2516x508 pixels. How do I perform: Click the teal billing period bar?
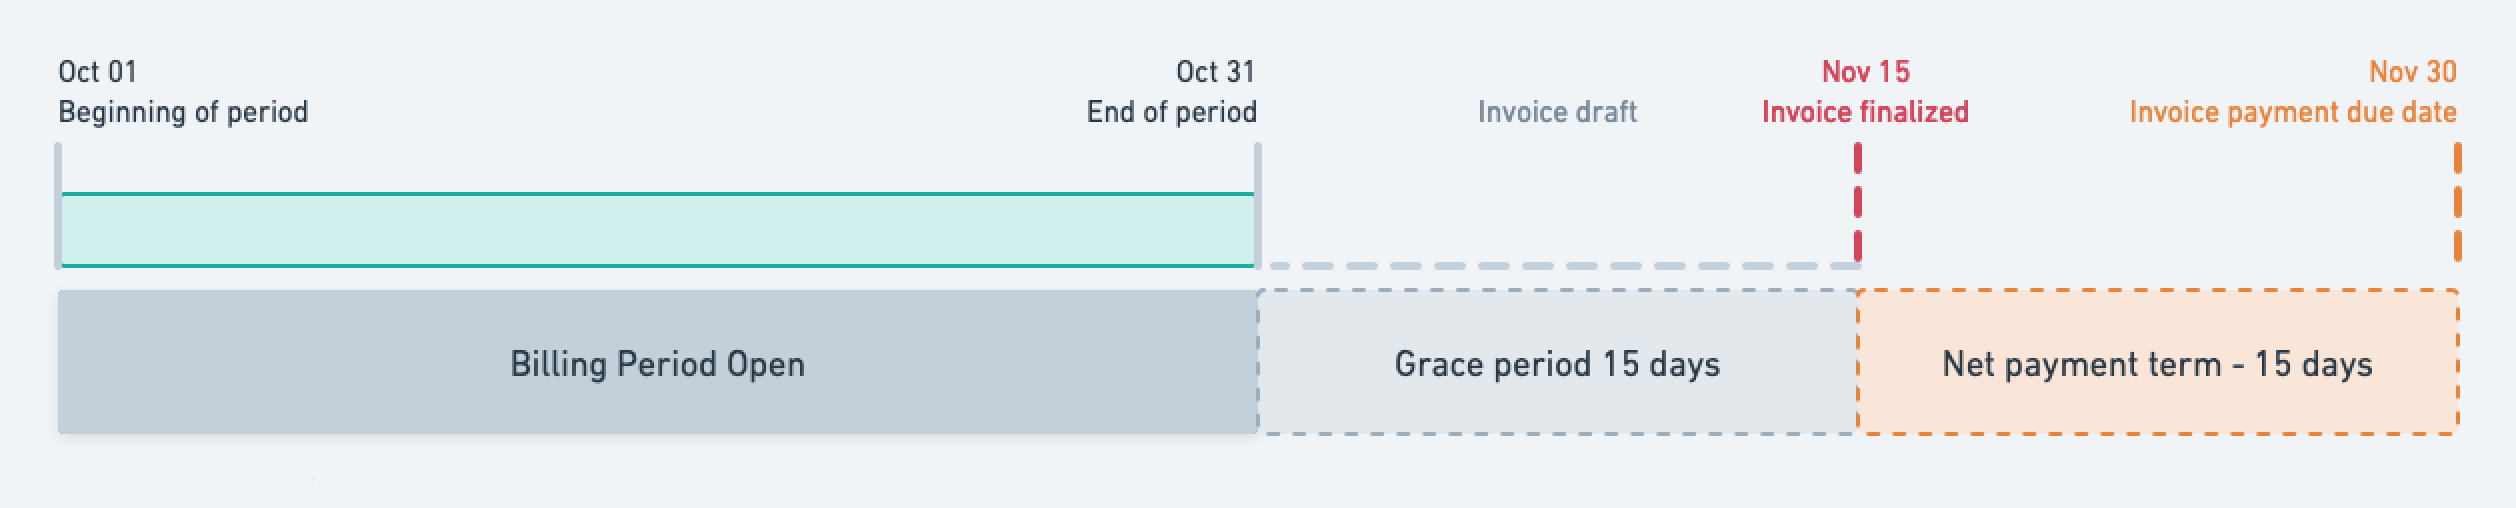(x=657, y=230)
